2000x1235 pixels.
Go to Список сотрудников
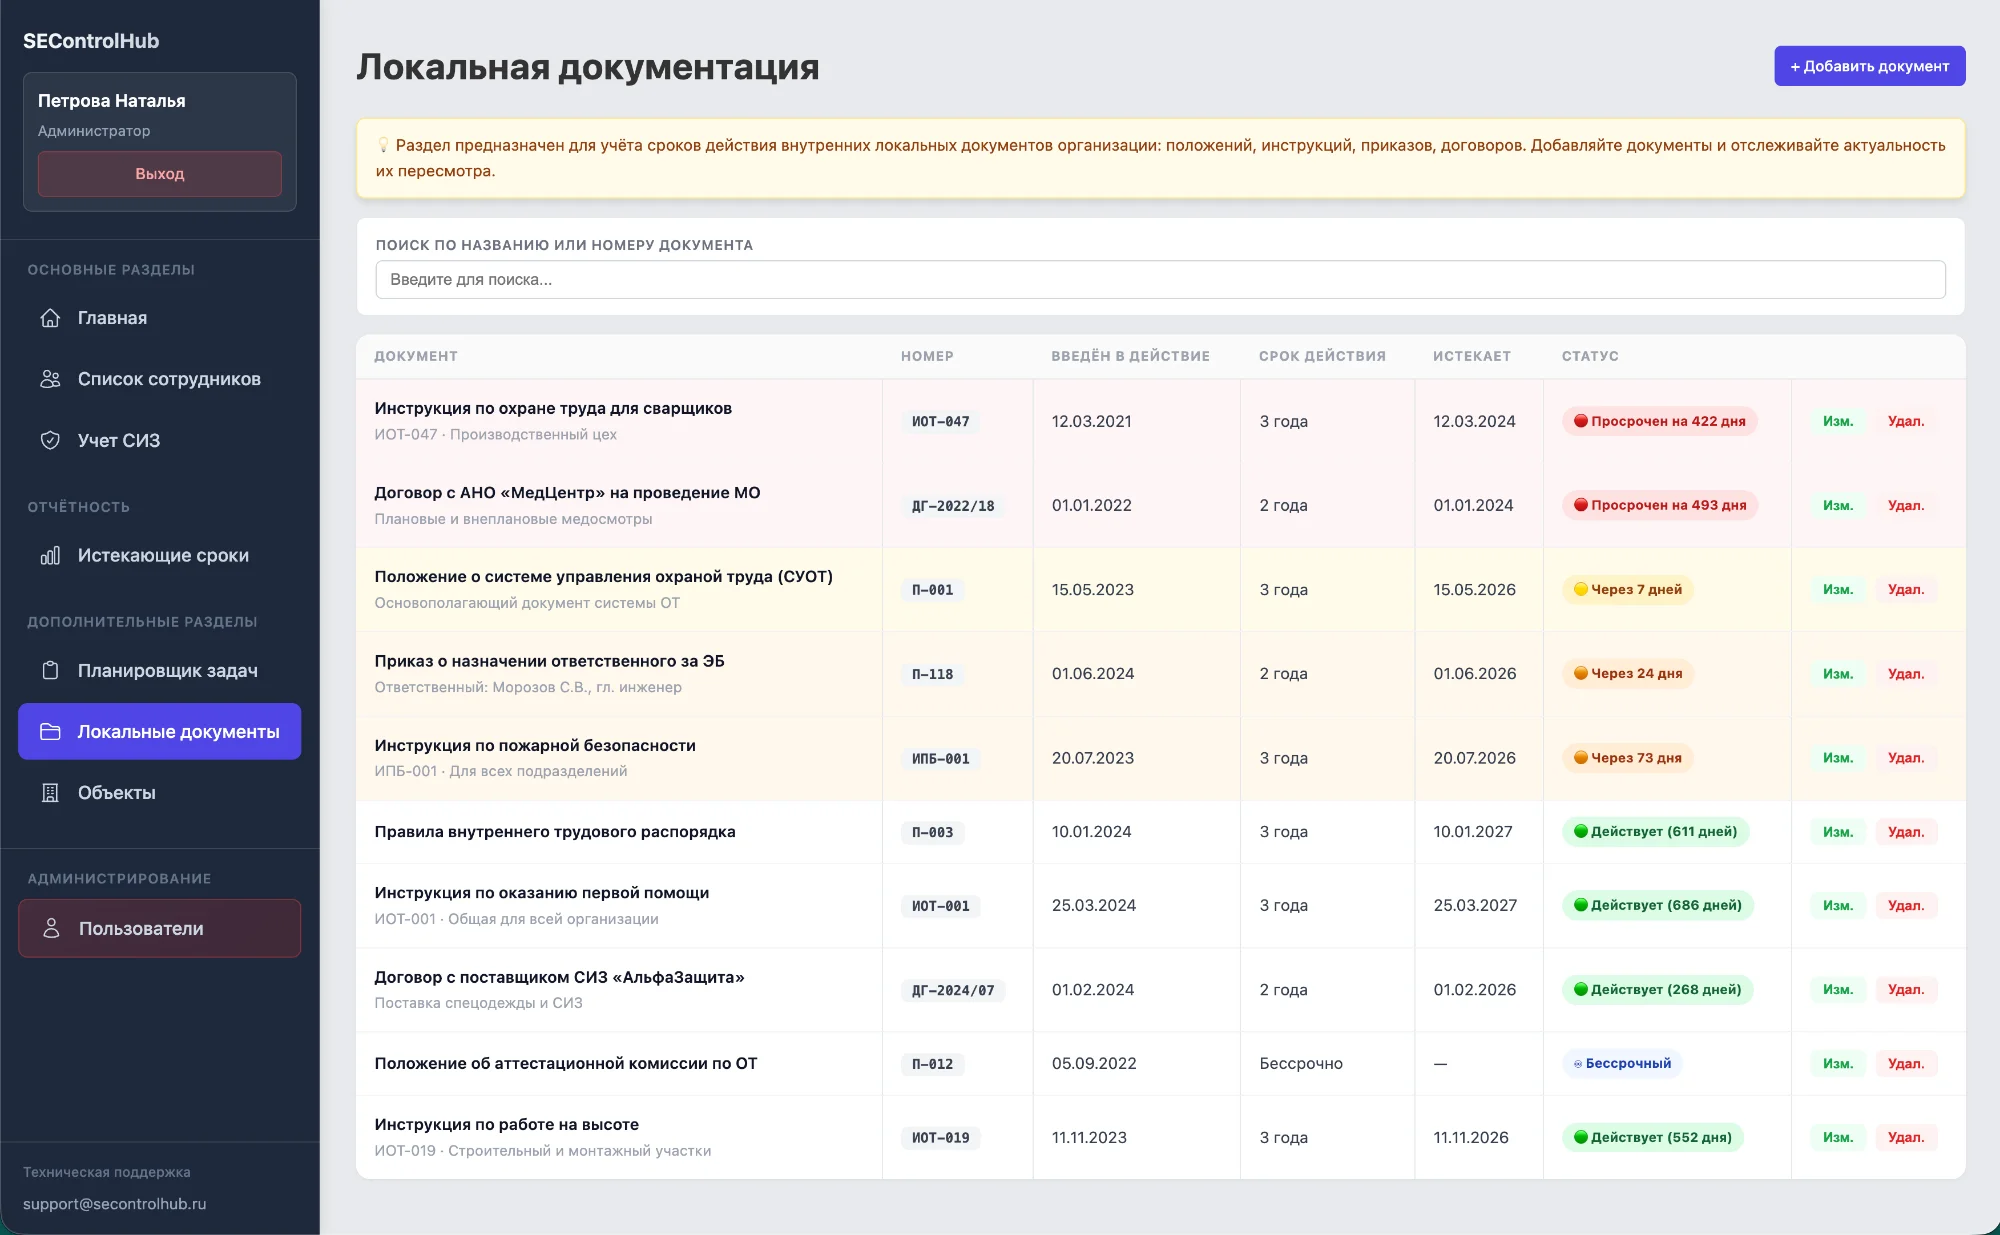tap(159, 379)
